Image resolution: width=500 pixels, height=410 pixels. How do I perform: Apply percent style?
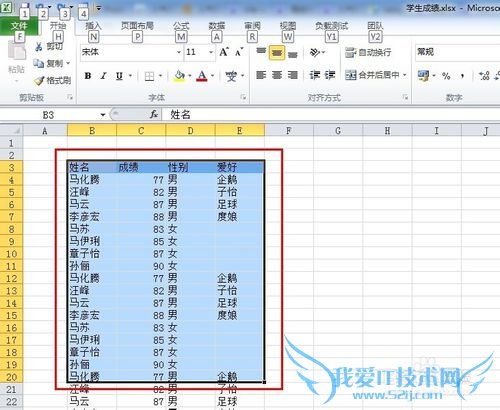pos(446,76)
